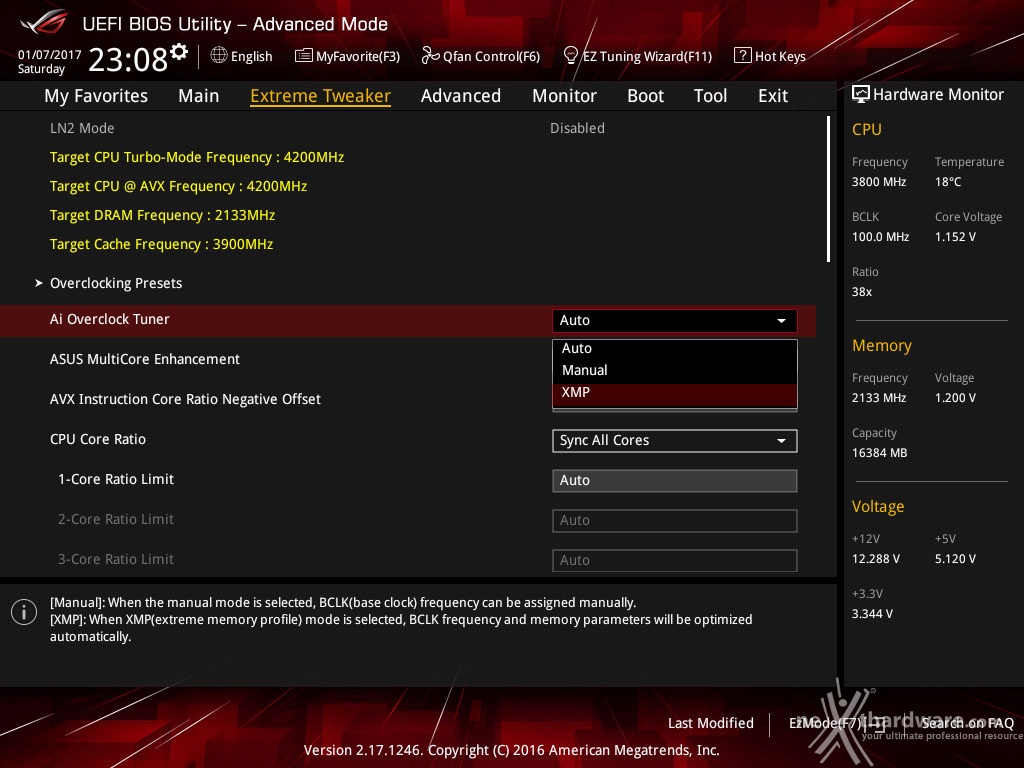1024x768 pixels.
Task: Click the ROG logo icon
Action: [x=44, y=23]
